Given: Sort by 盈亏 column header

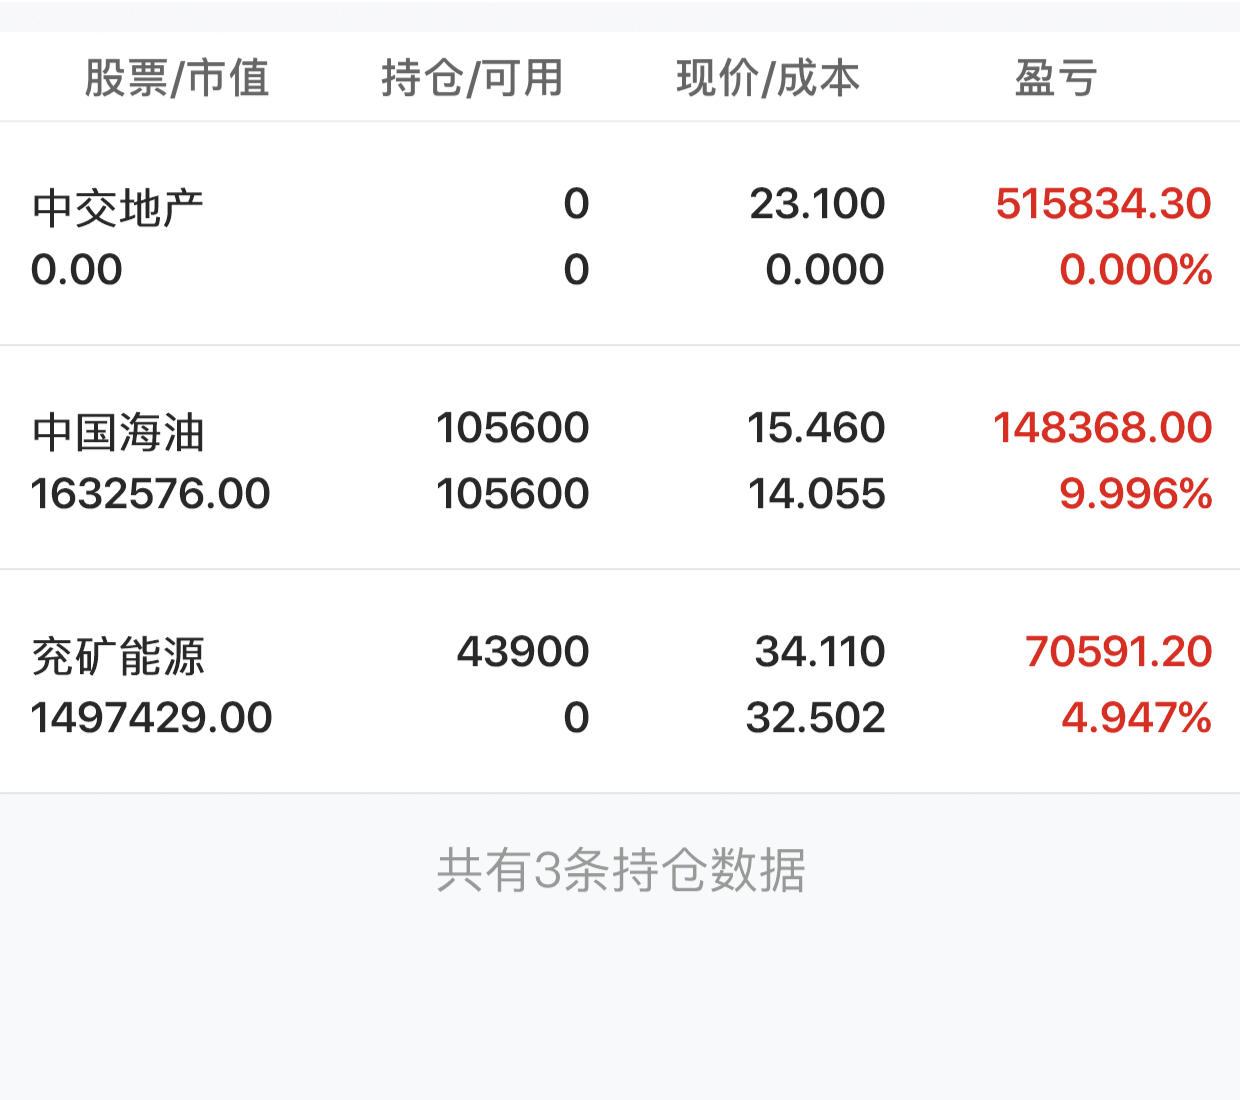Looking at the screenshot, I should pyautogui.click(x=1056, y=78).
